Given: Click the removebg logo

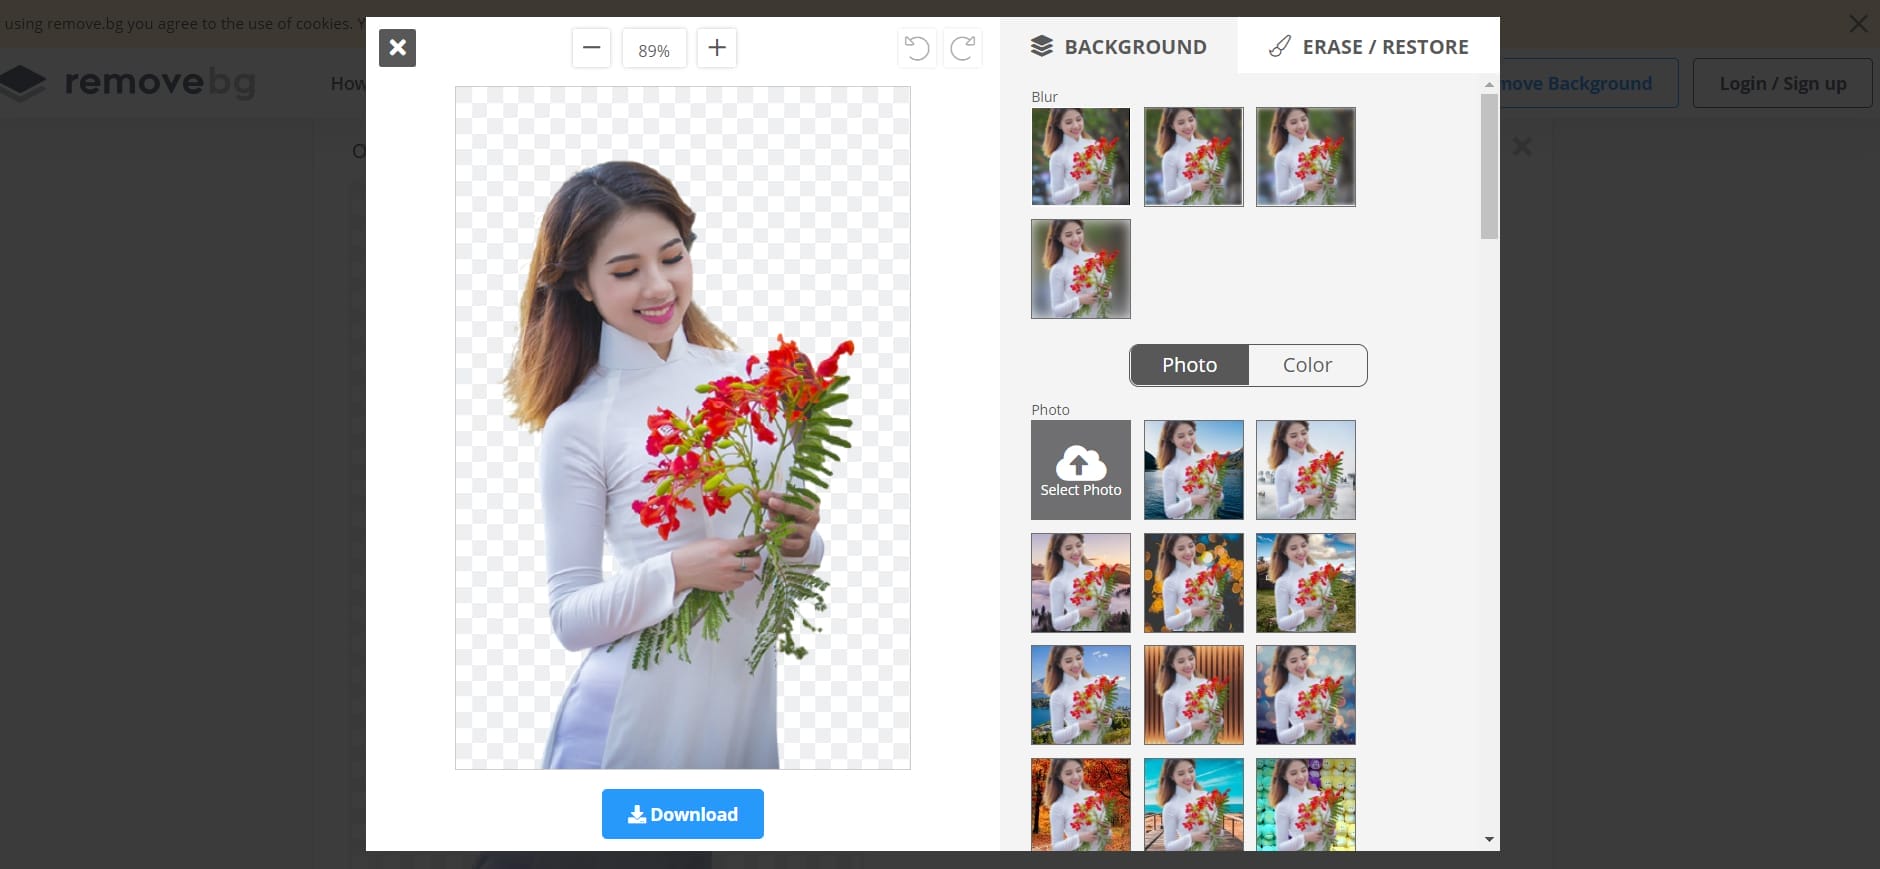Looking at the screenshot, I should [x=130, y=83].
